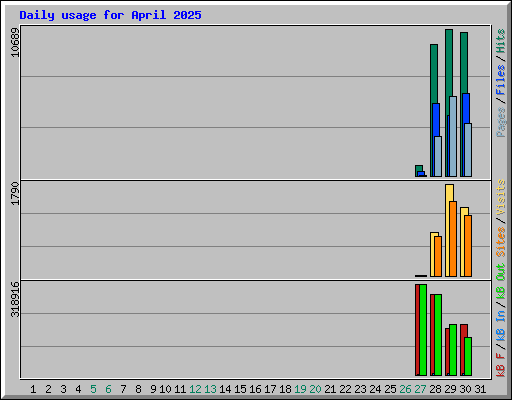The height and width of the screenshot is (400, 512).
Task: Select day 24 on the x-axis
Action: pos(375,389)
